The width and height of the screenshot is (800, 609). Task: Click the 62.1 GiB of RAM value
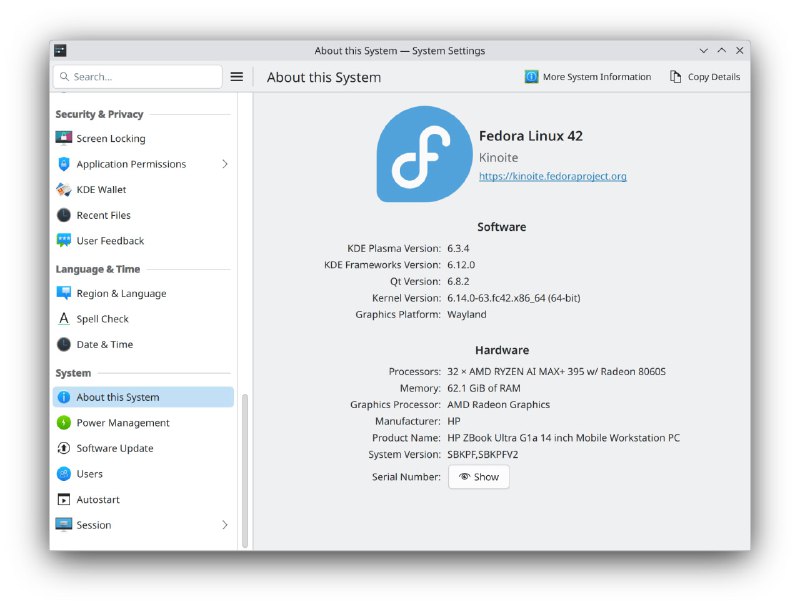pos(484,388)
